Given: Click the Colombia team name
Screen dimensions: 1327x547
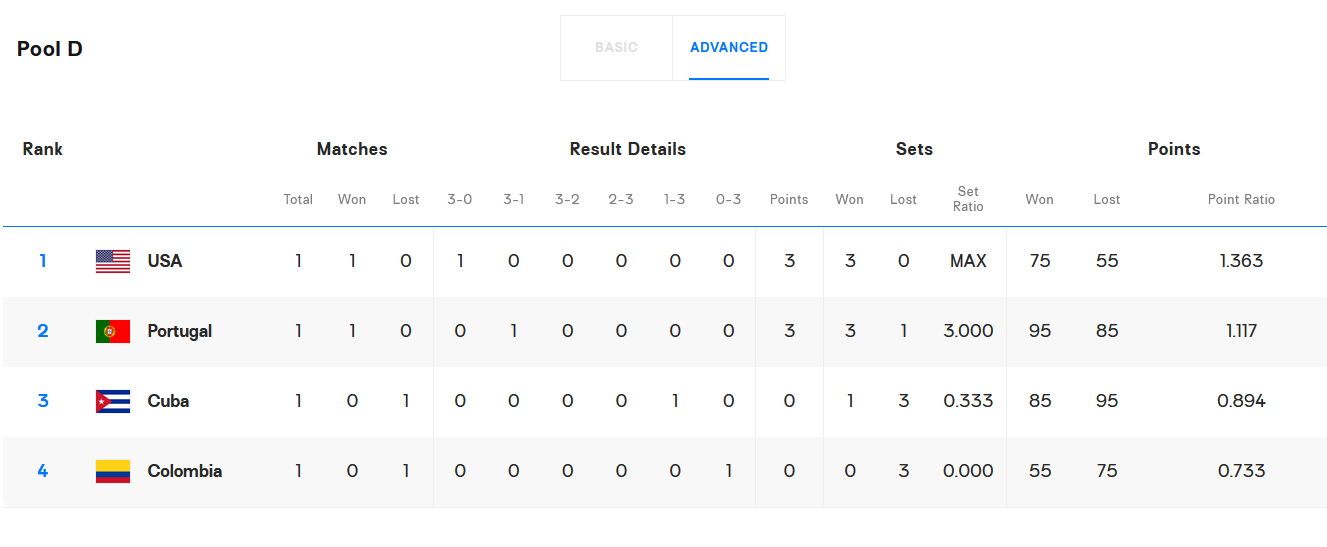Looking at the screenshot, I should click(185, 472).
